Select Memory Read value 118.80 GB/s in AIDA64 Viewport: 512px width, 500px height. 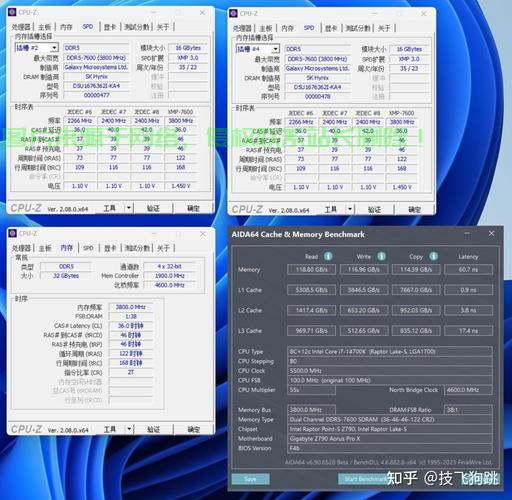(x=311, y=269)
